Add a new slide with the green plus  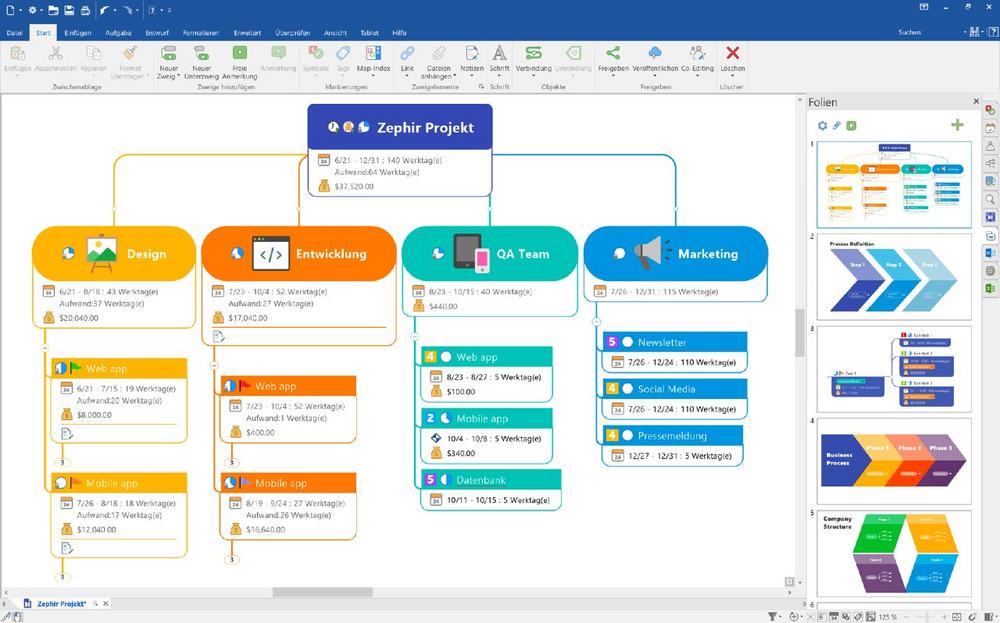coord(957,125)
